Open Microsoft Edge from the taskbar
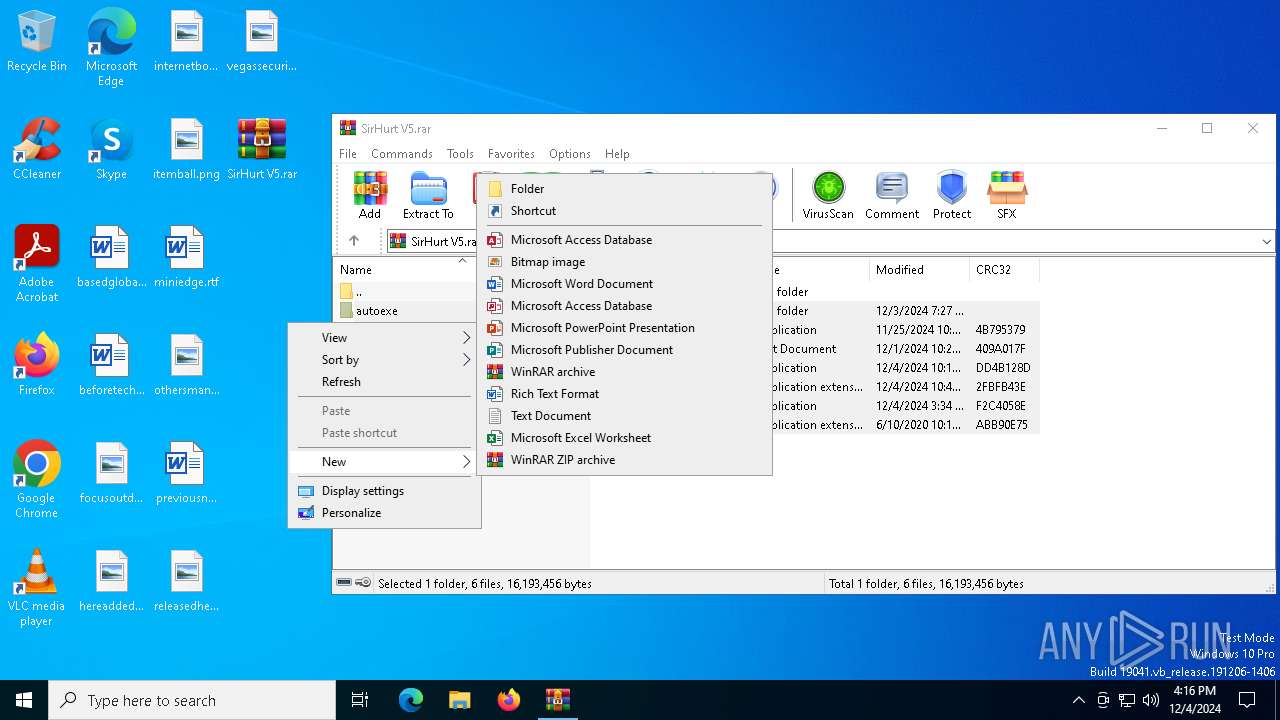 (x=411, y=700)
